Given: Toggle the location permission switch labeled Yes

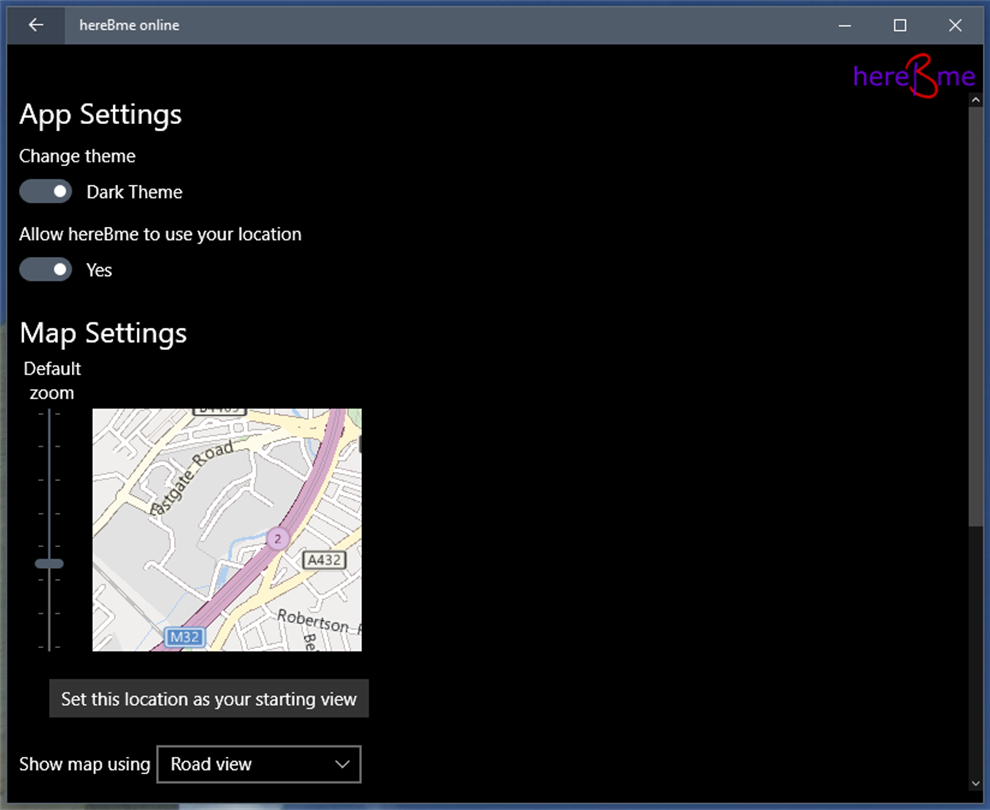Looking at the screenshot, I should click(45, 270).
